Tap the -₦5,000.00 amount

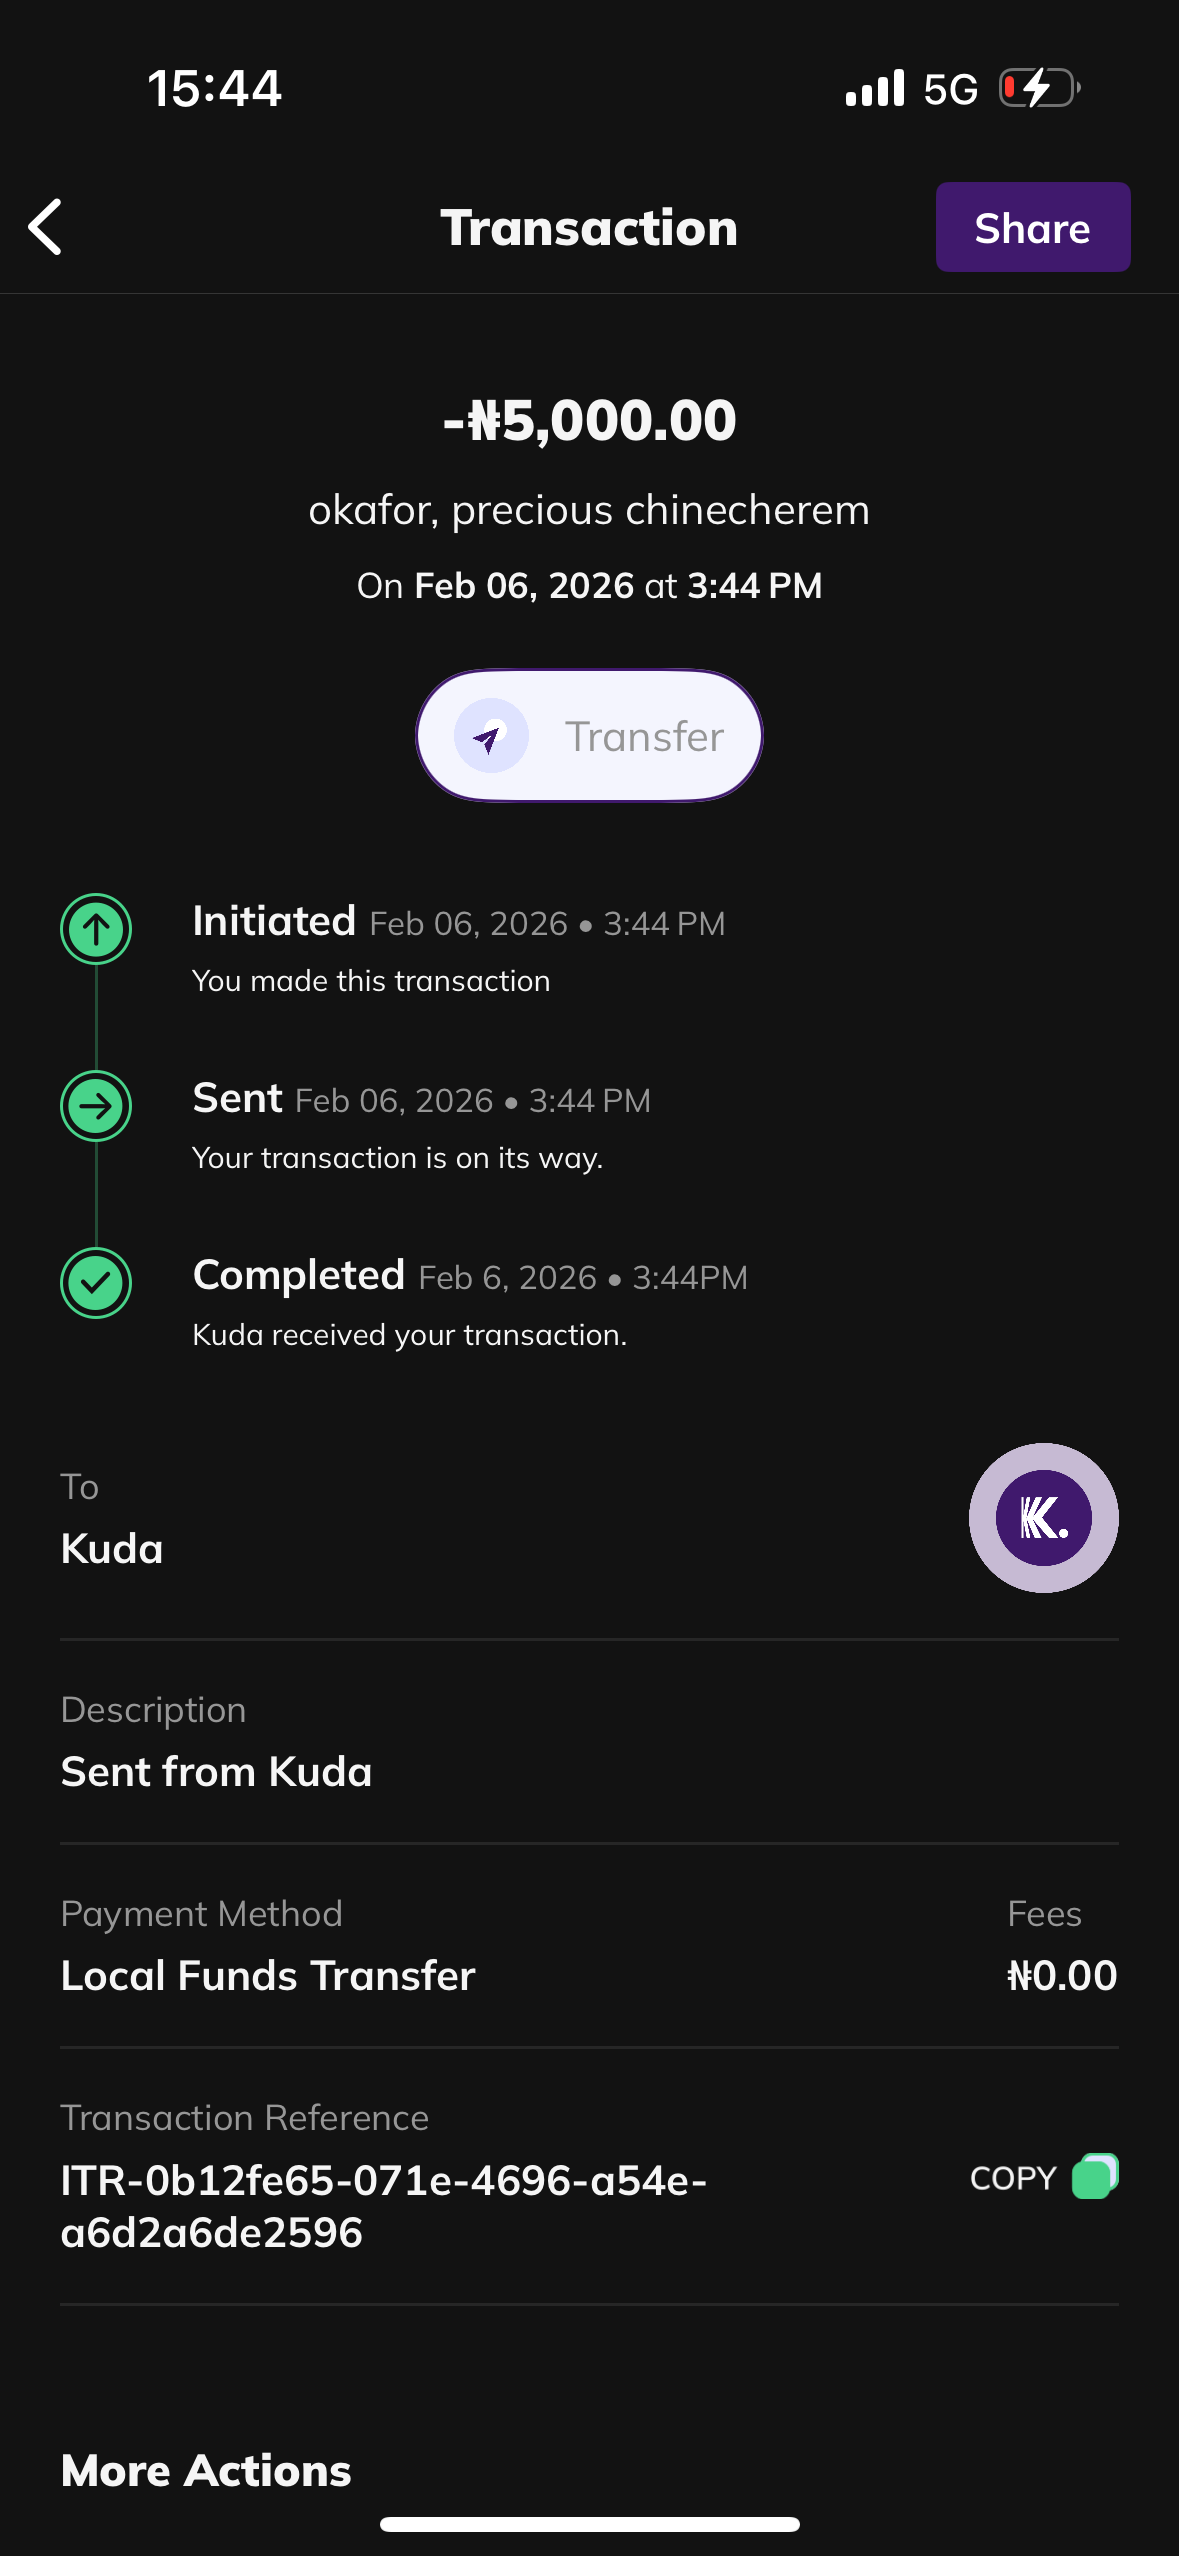click(590, 420)
